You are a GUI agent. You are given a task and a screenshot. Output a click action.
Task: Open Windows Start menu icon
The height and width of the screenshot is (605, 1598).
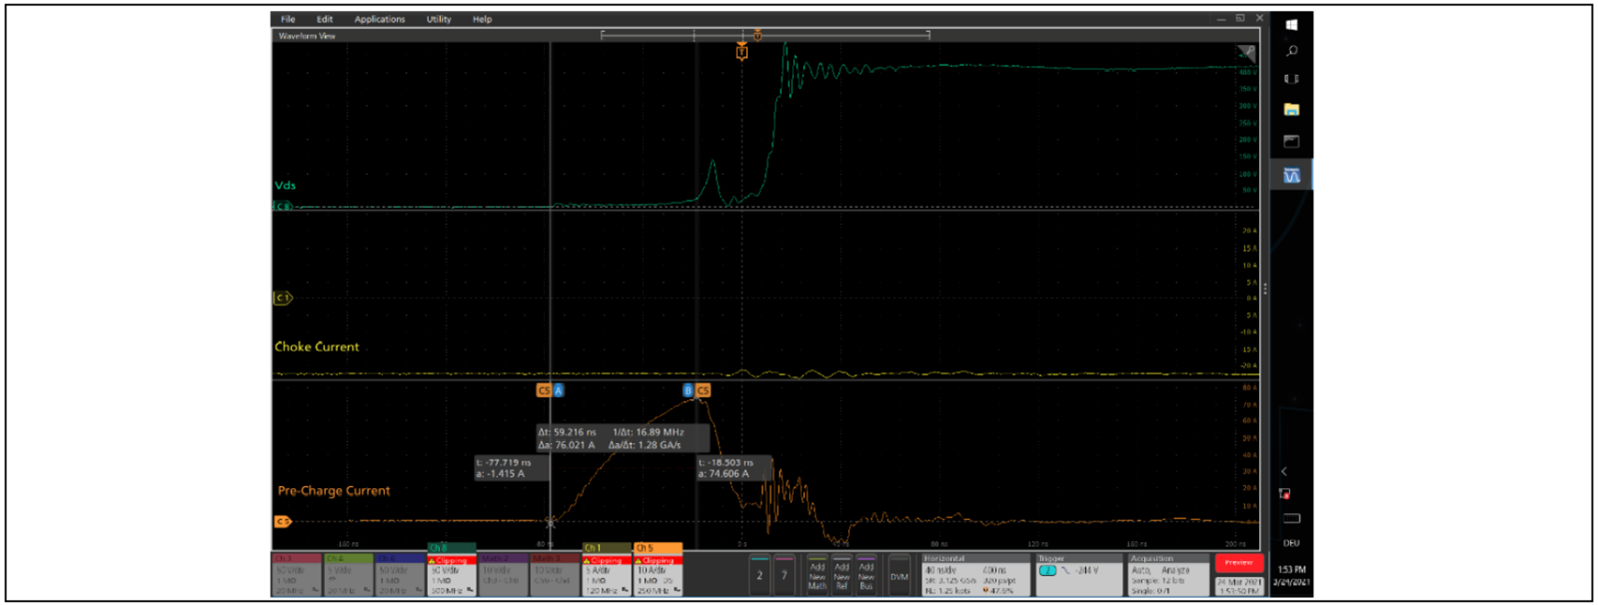point(1291,24)
